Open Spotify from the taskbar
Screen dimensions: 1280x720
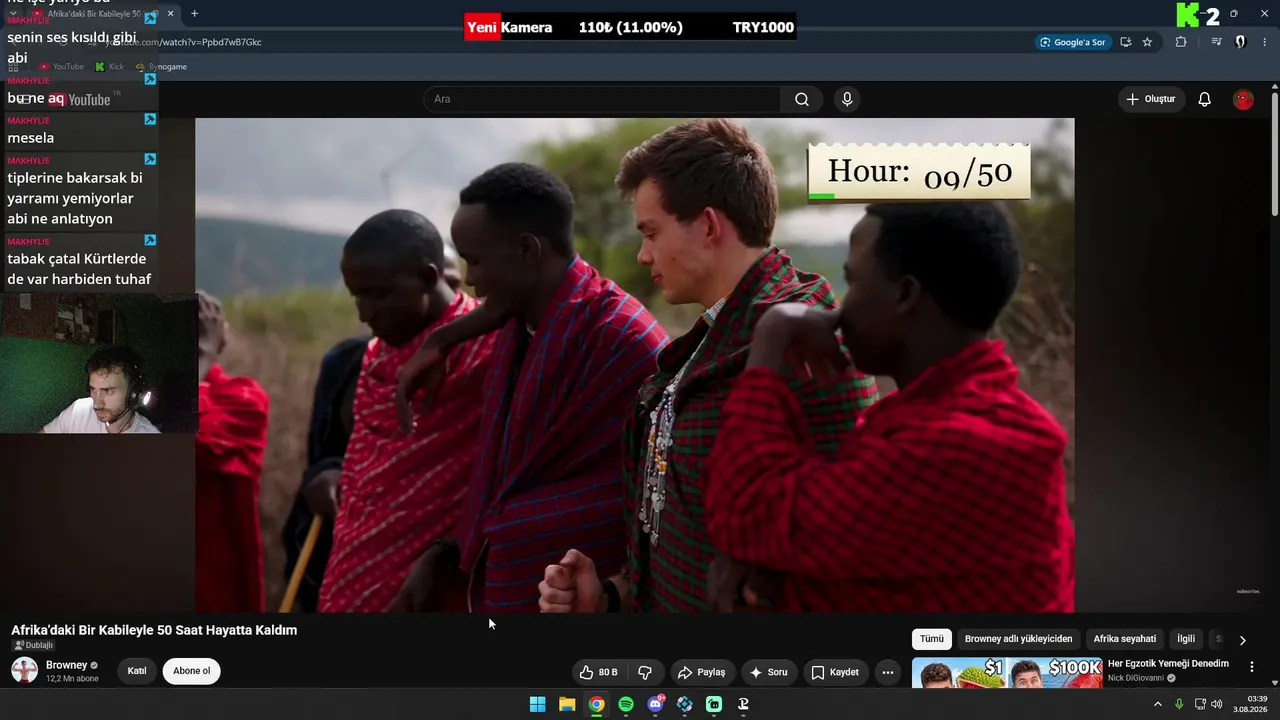click(x=626, y=704)
